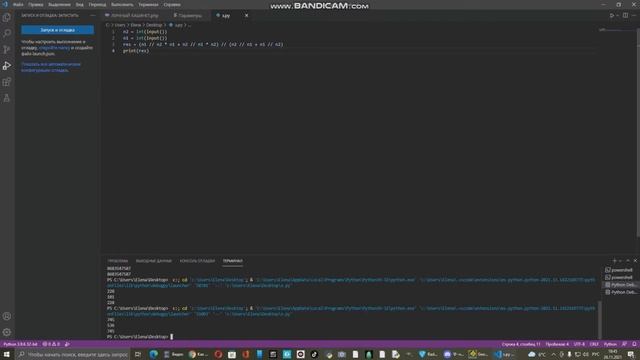Screen dimensions: 640x360
Task: Click the terminal vertical scrollbar
Action: (x=600, y=320)
